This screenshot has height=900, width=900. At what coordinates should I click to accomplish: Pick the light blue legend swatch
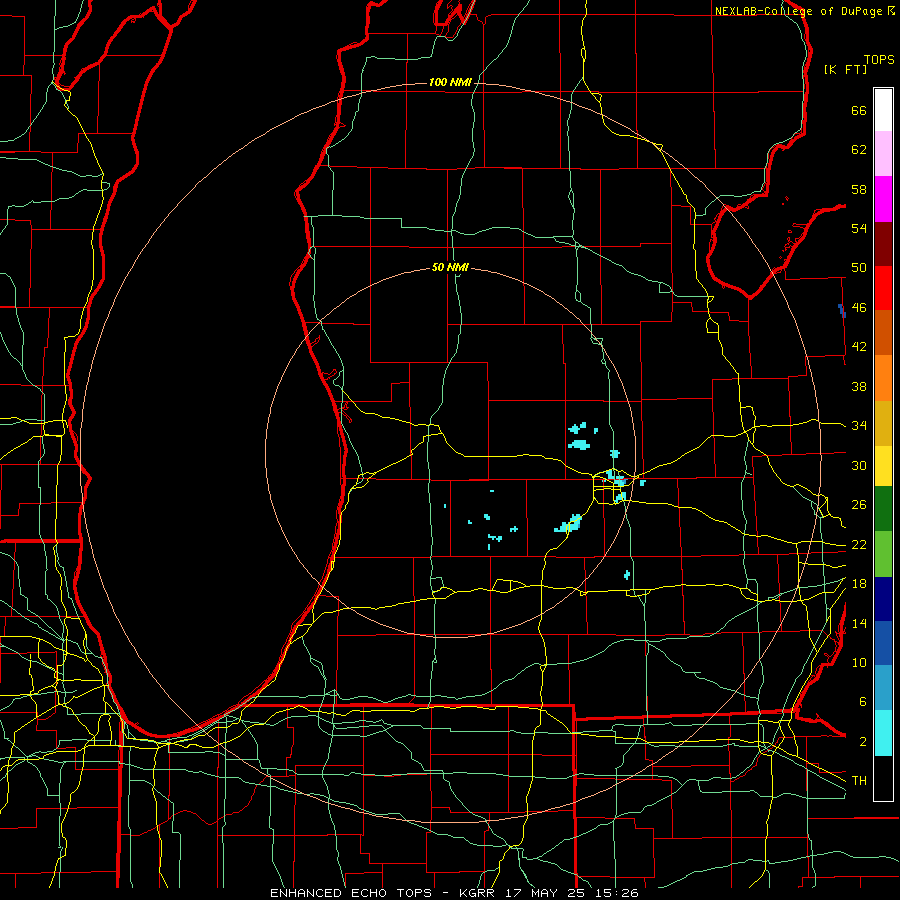[883, 688]
